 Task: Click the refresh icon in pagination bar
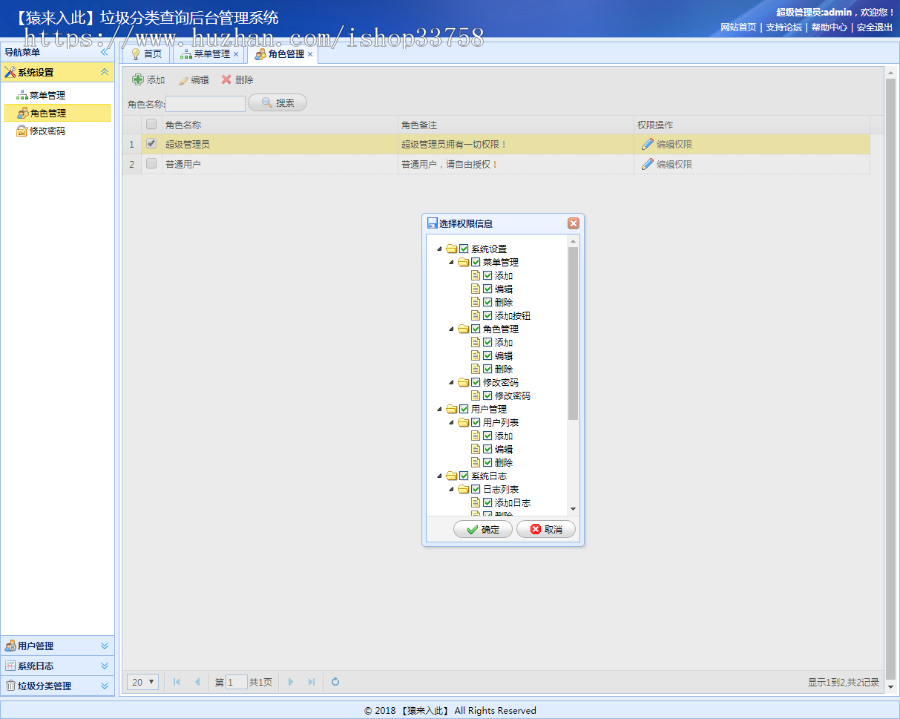tap(334, 681)
